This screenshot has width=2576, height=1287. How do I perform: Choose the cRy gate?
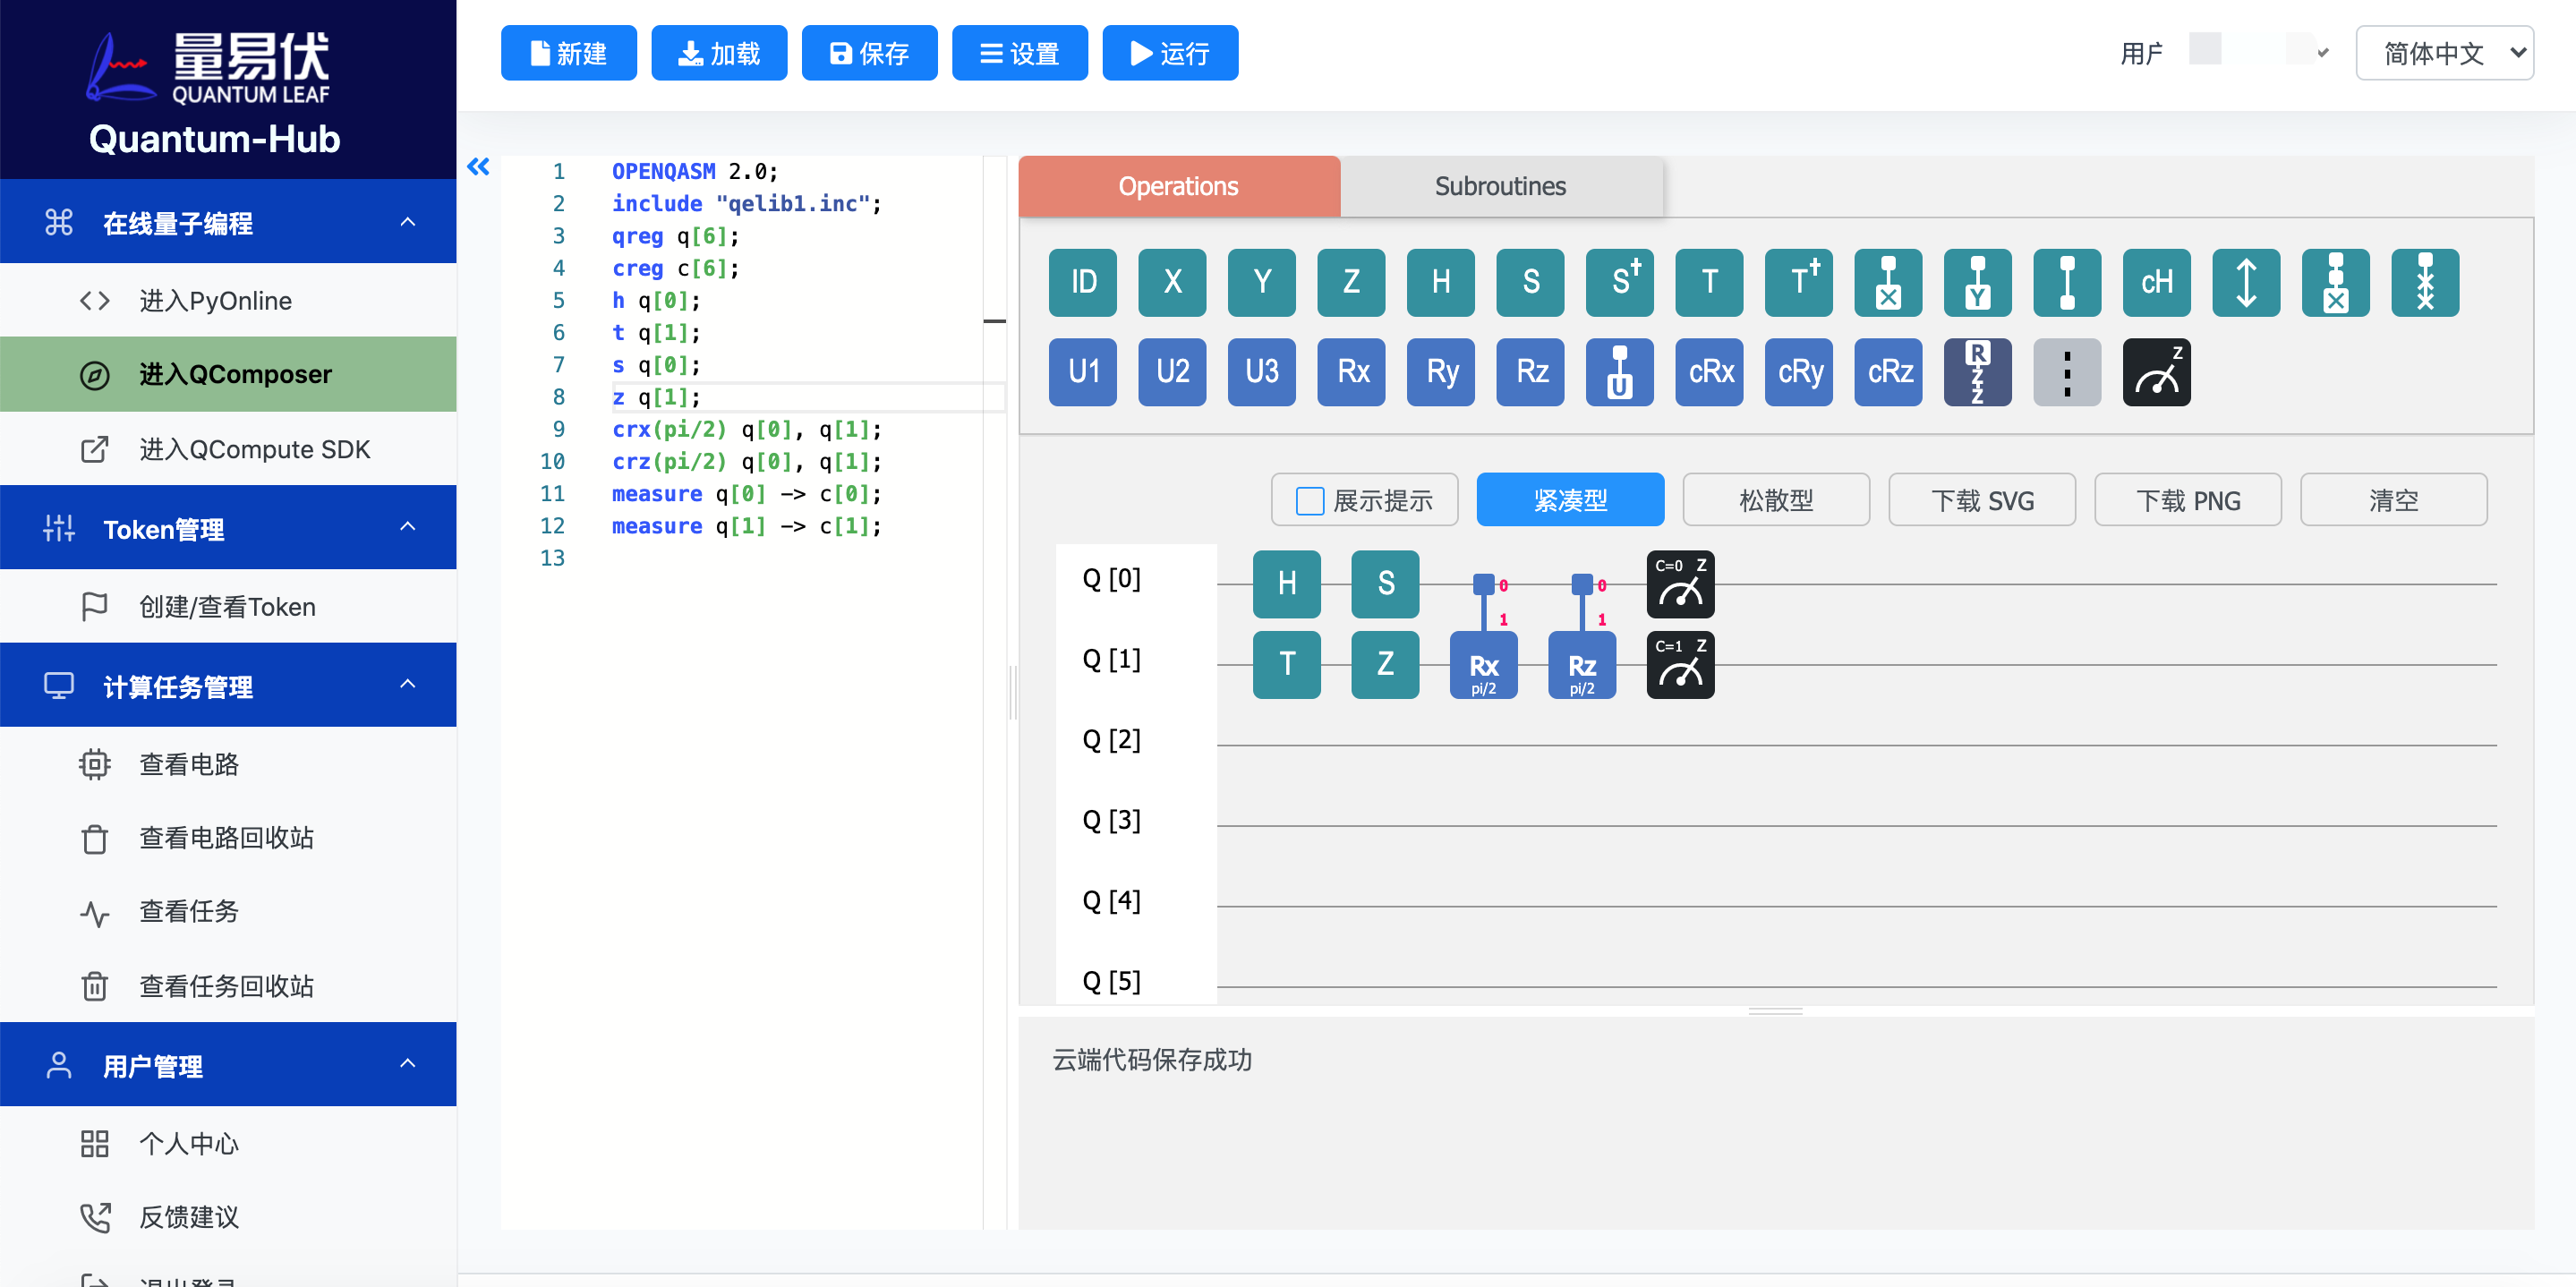click(1799, 372)
